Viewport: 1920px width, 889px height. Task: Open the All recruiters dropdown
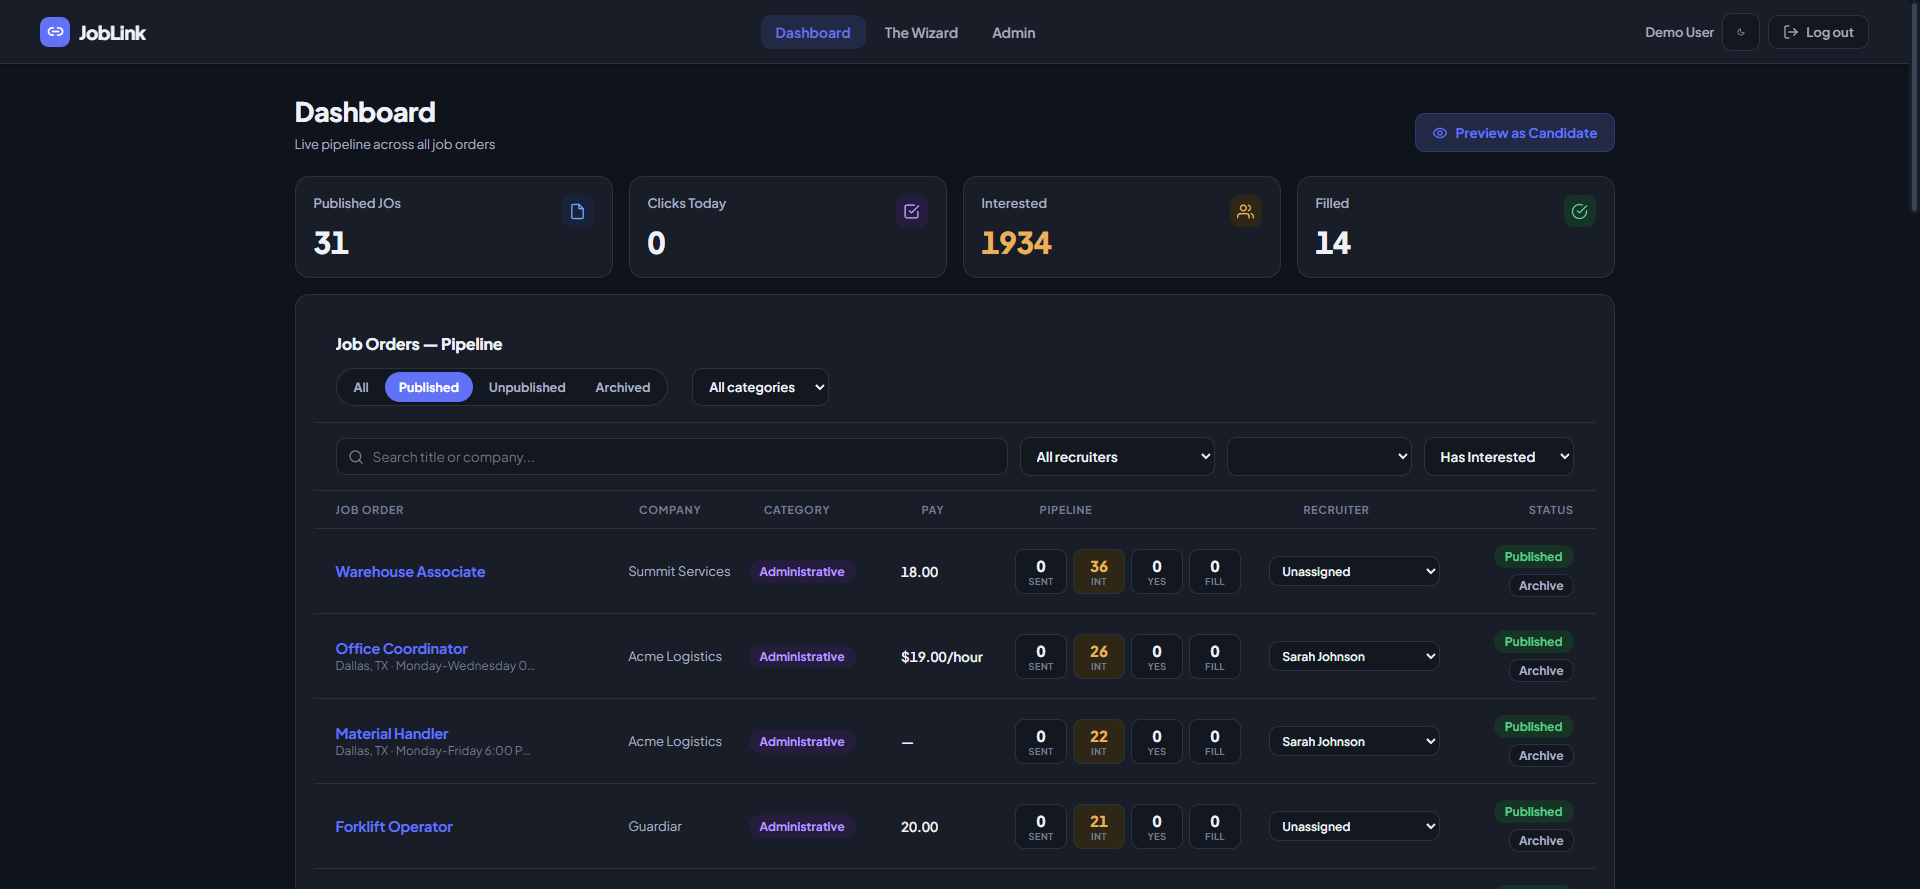click(x=1117, y=457)
